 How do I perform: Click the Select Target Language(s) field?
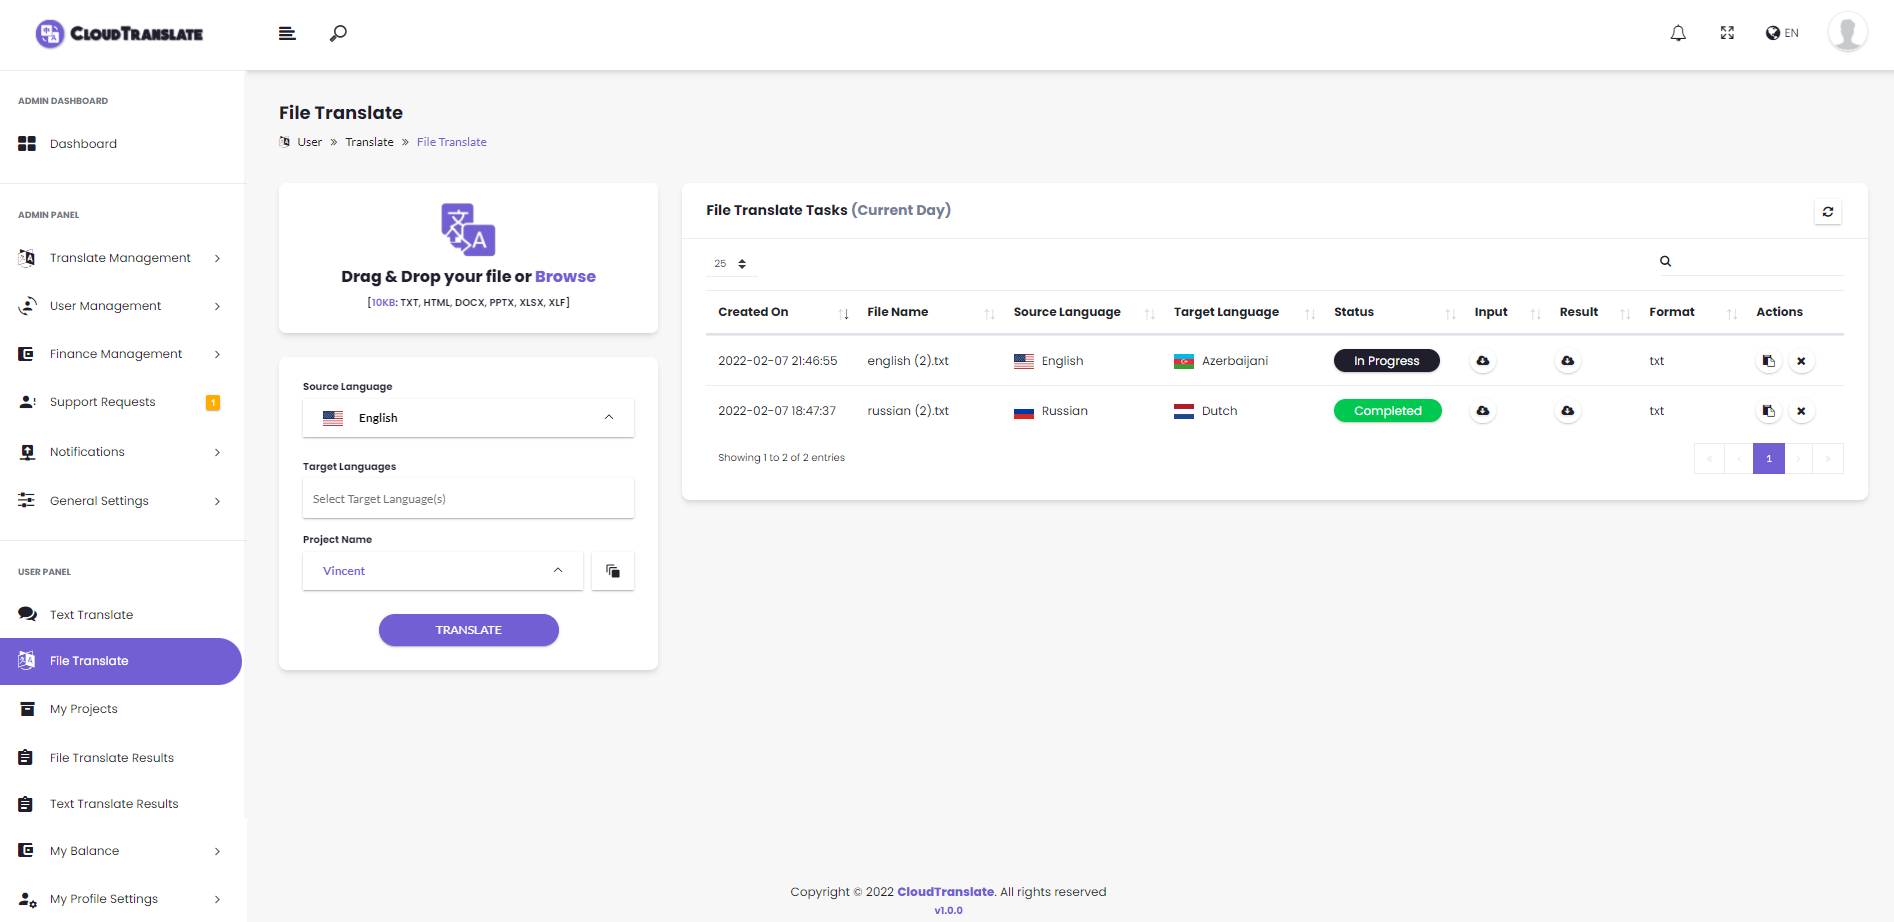(468, 499)
